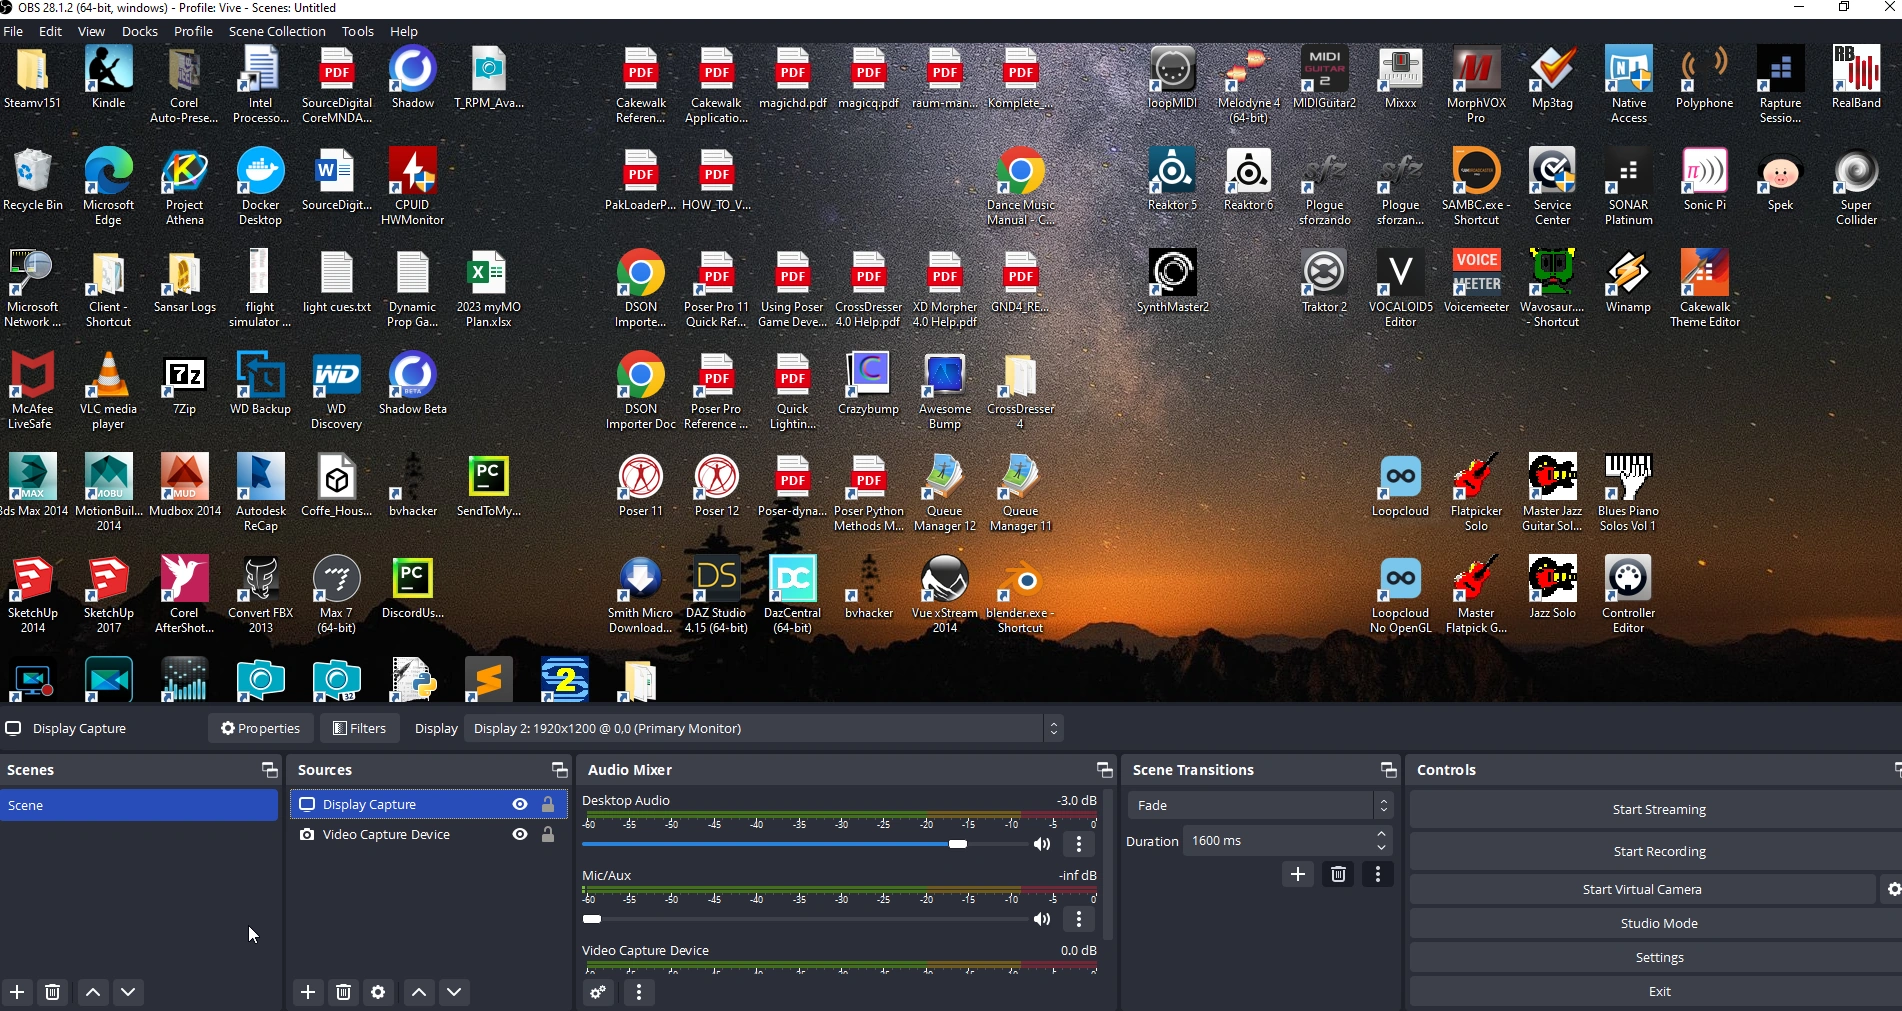
Task: Add a new source with the plus icon
Action: [x=308, y=992]
